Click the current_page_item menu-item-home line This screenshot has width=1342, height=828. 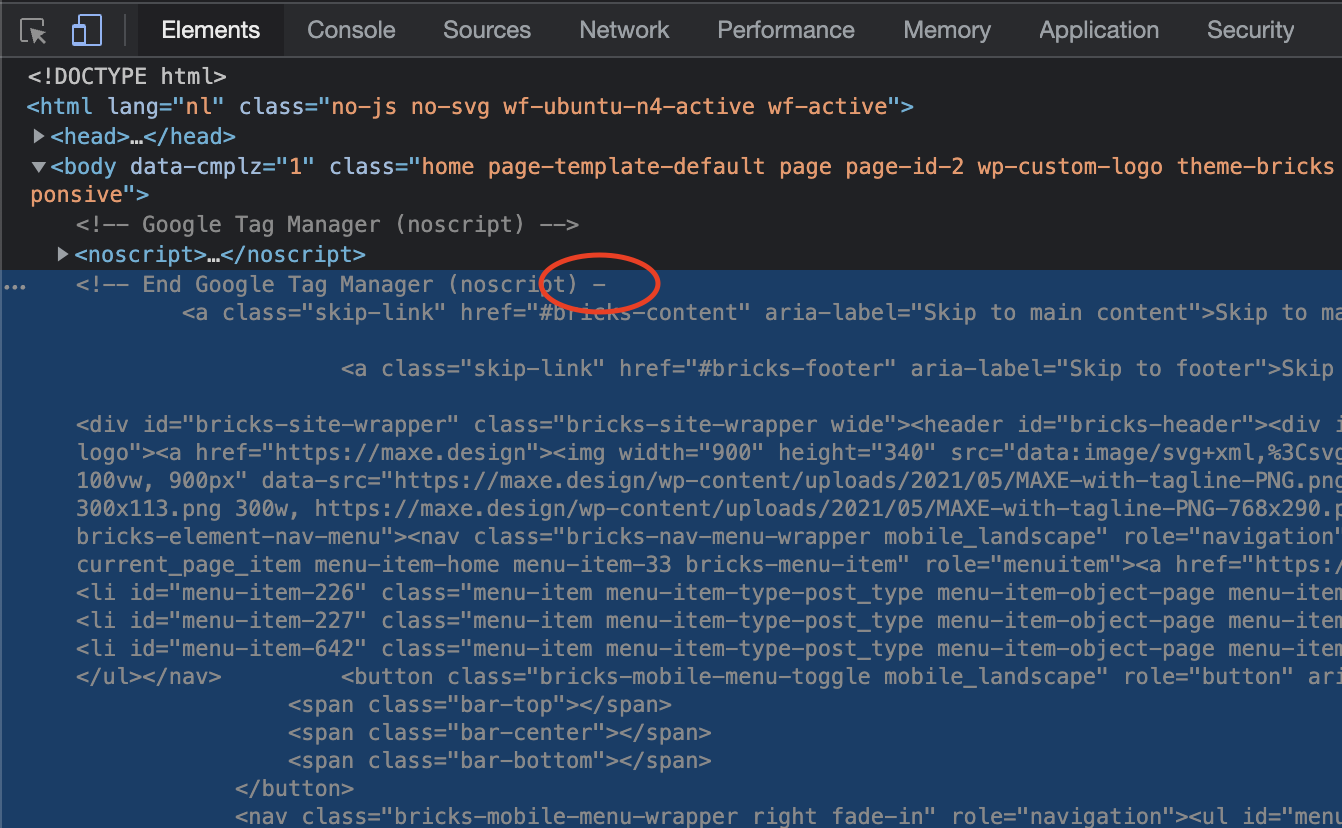tap(709, 565)
